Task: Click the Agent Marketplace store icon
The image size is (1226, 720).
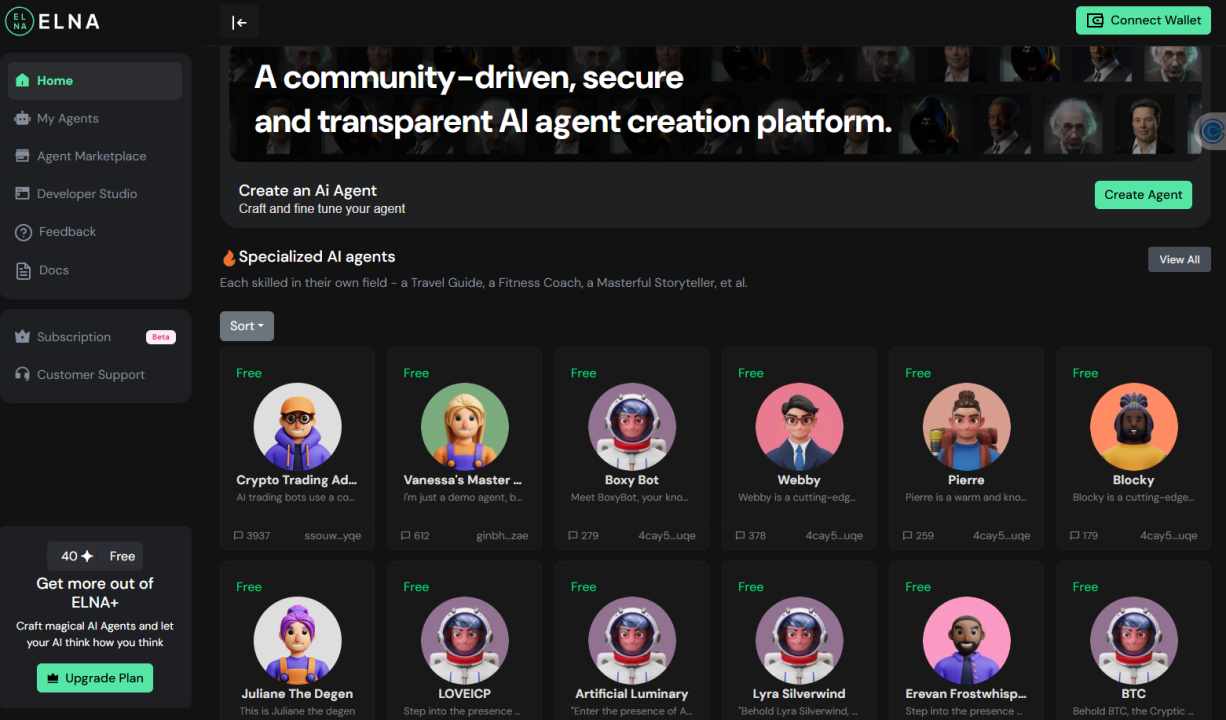Action: [23, 156]
